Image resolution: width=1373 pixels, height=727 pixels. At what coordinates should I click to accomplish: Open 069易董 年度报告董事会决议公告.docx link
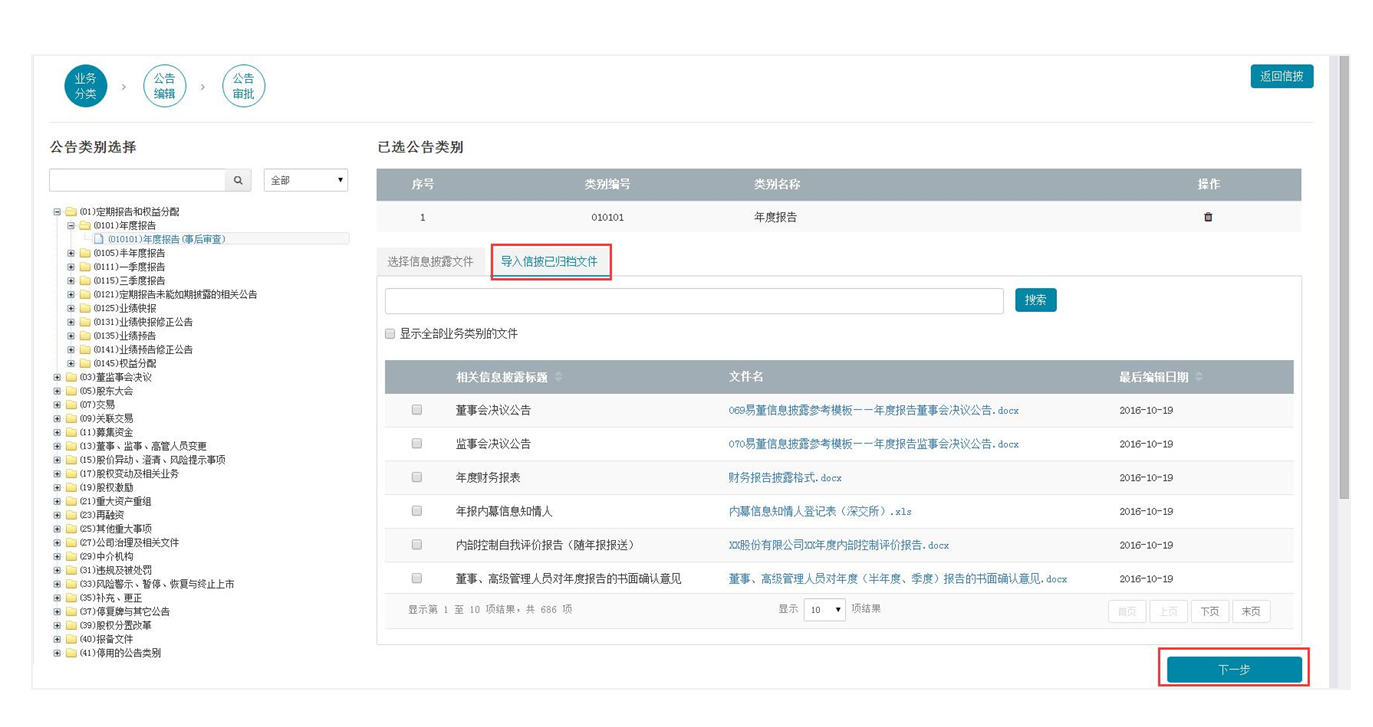(x=874, y=410)
